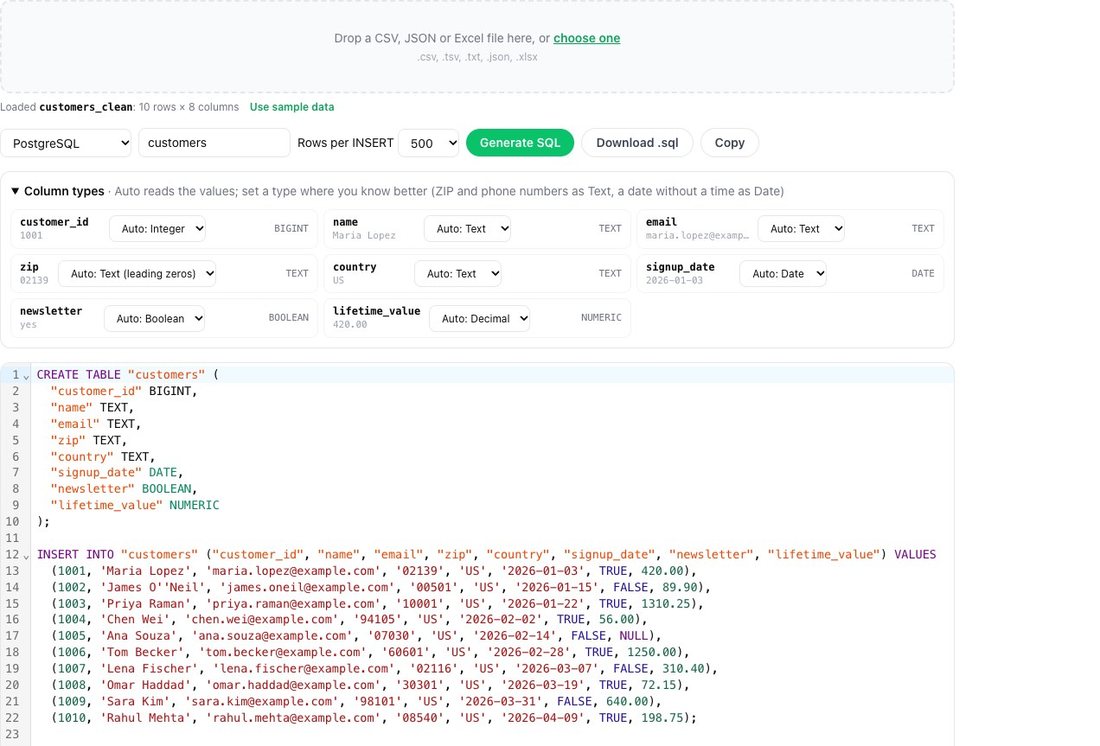Image resolution: width=1100 pixels, height=746 pixels.
Task: Click 'NUMERIC' label in lifetime_value card
Action: point(601,318)
